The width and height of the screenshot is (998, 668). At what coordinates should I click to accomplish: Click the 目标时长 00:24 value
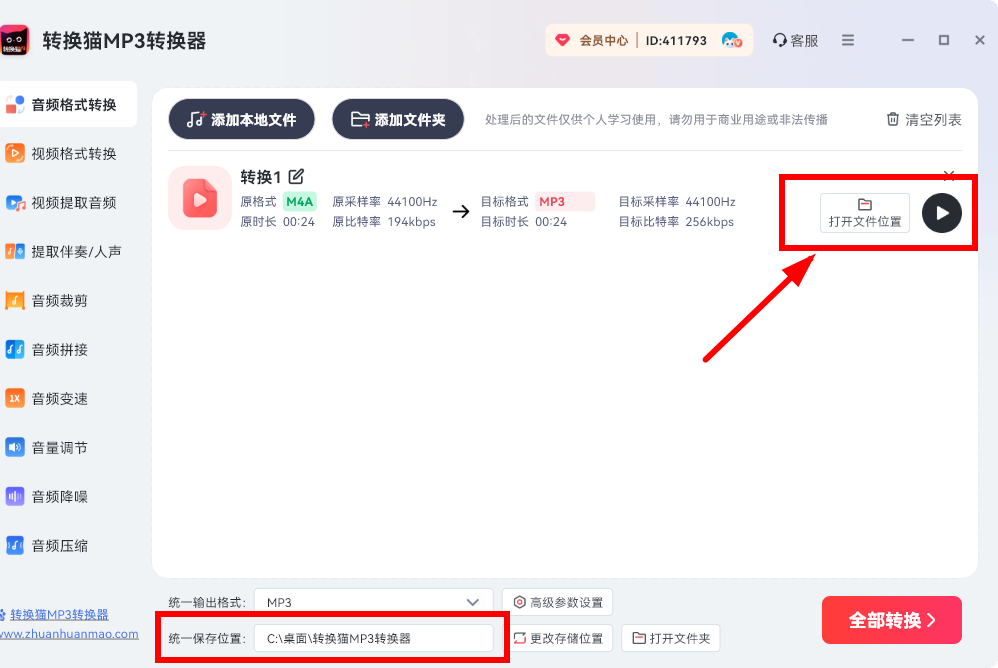(x=551, y=222)
